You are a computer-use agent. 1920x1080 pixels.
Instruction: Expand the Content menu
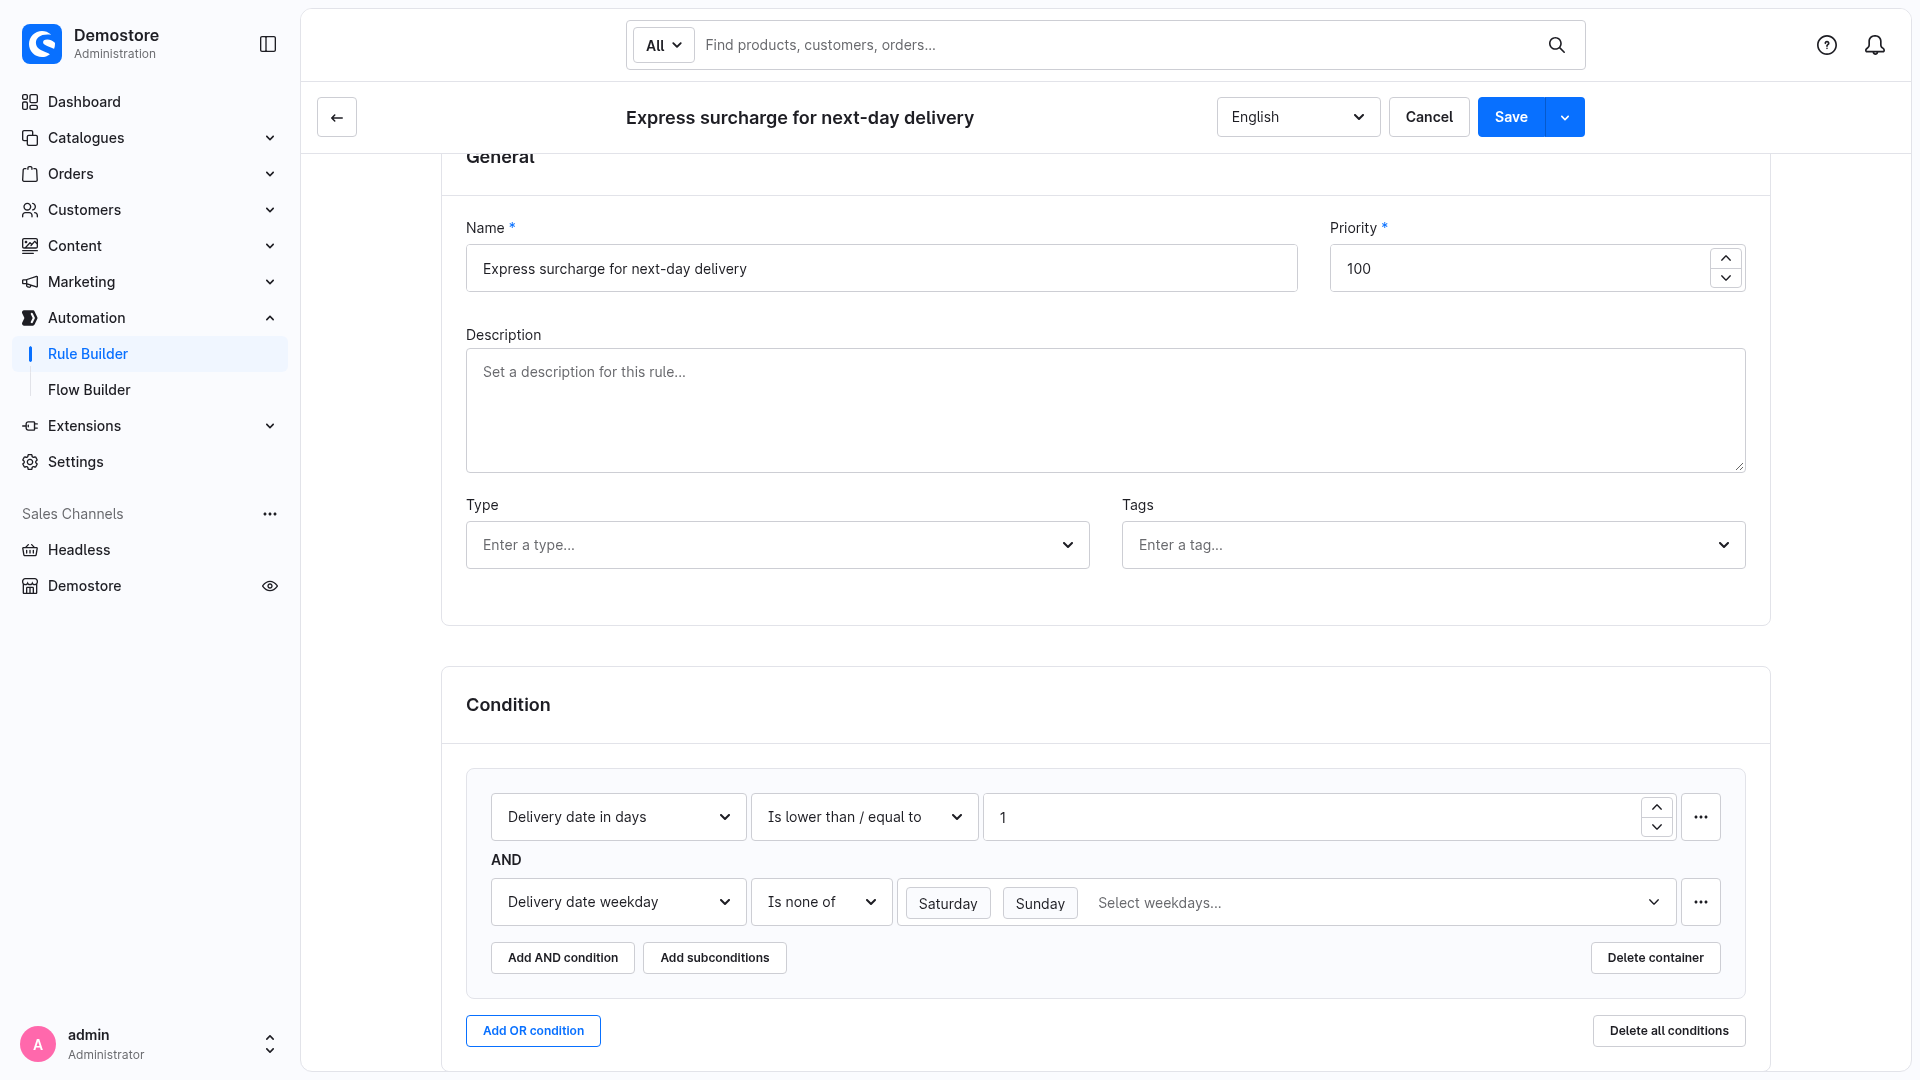pos(150,246)
